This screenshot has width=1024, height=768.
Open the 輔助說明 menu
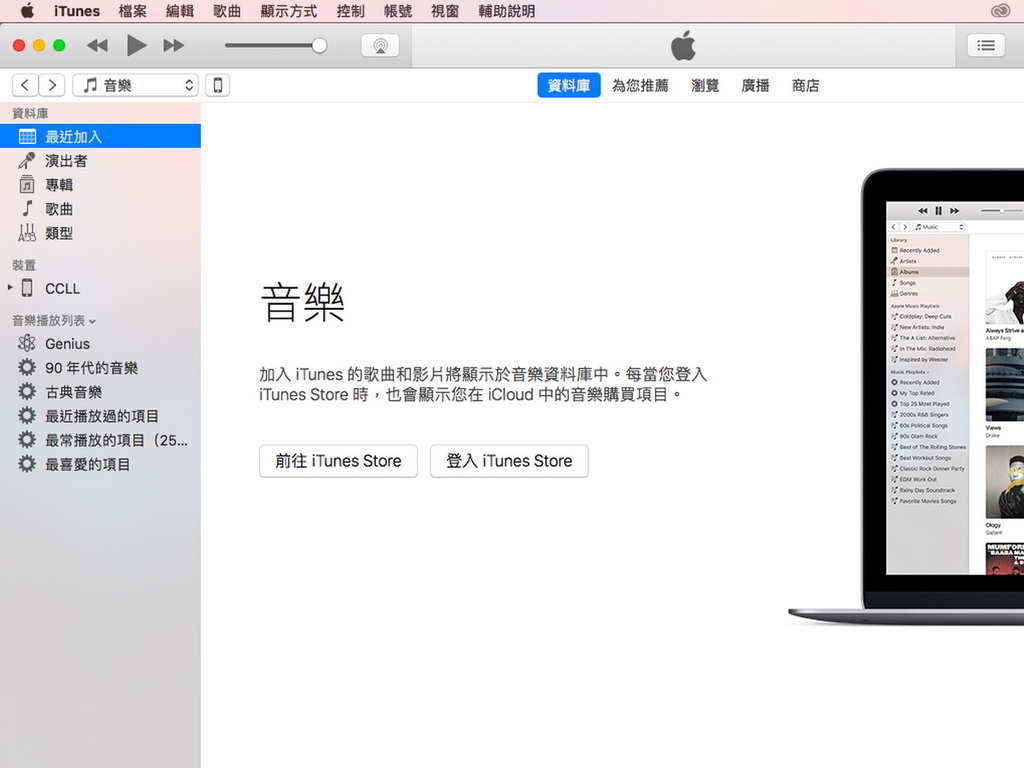point(506,11)
